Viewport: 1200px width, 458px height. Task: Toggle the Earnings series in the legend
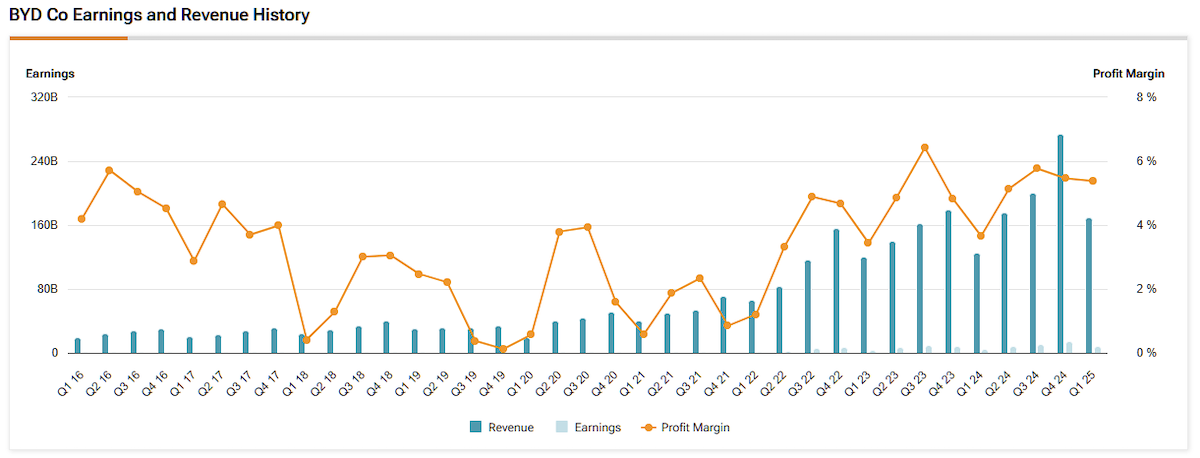588,427
